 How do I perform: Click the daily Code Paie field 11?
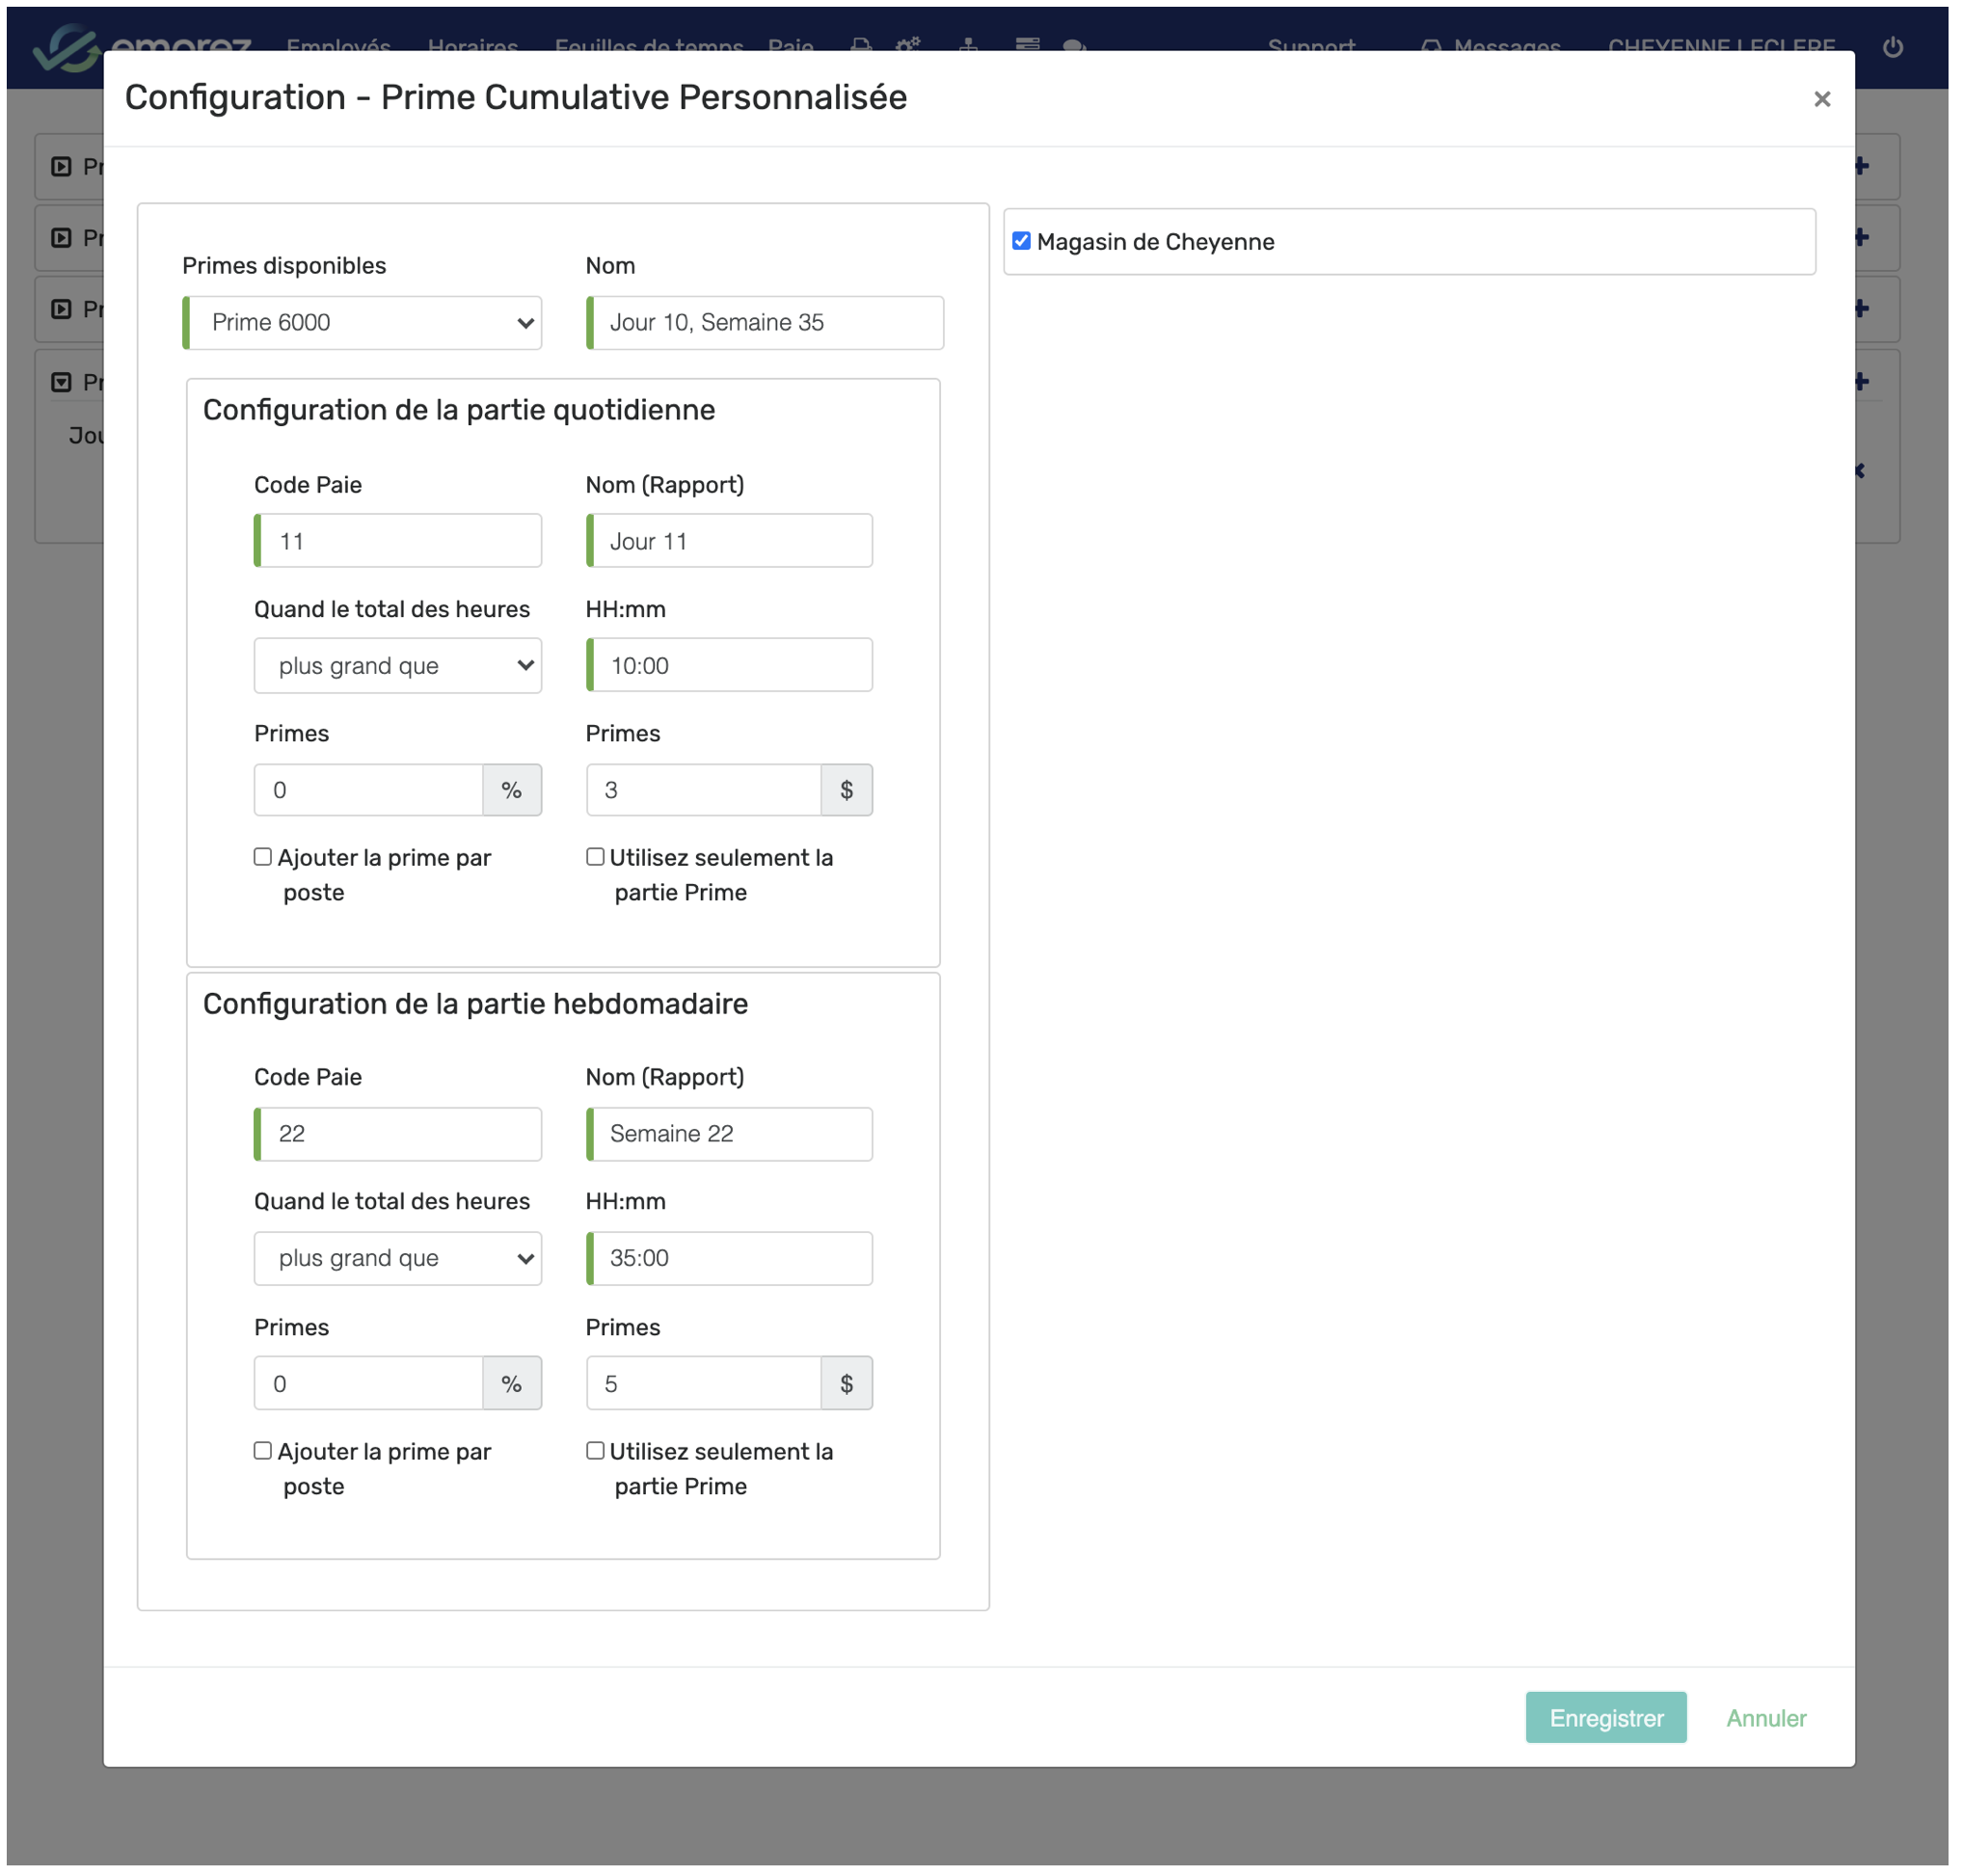400,541
